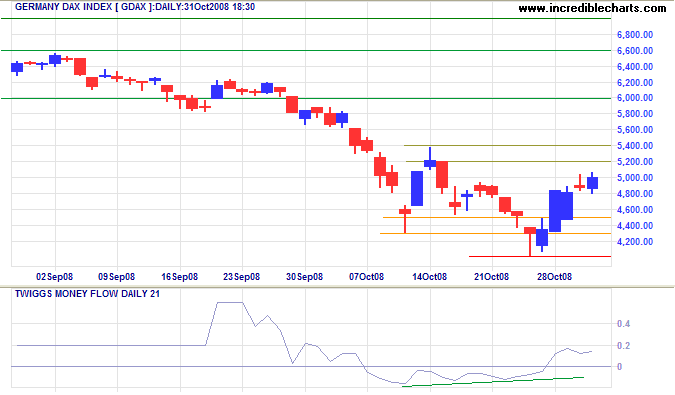The height and width of the screenshot is (395, 675).
Task: Click the 30Sep08 date axis label
Action: [304, 277]
